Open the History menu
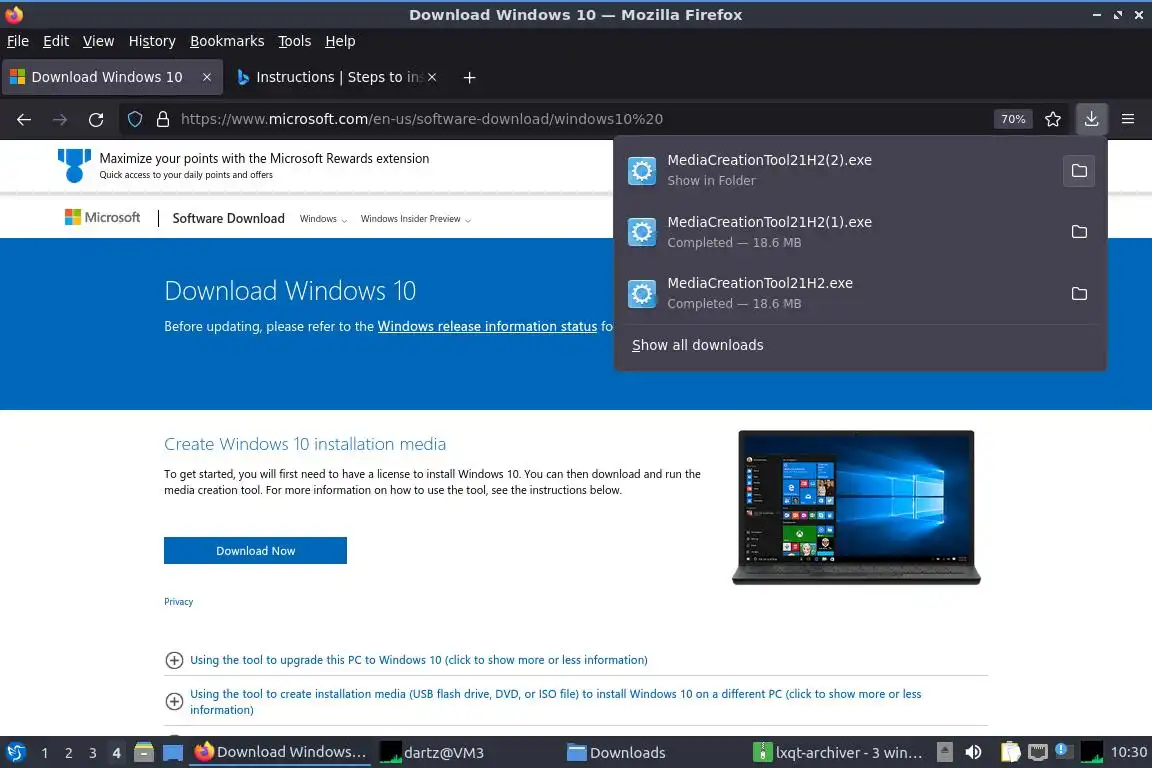The image size is (1152, 768). coord(152,41)
